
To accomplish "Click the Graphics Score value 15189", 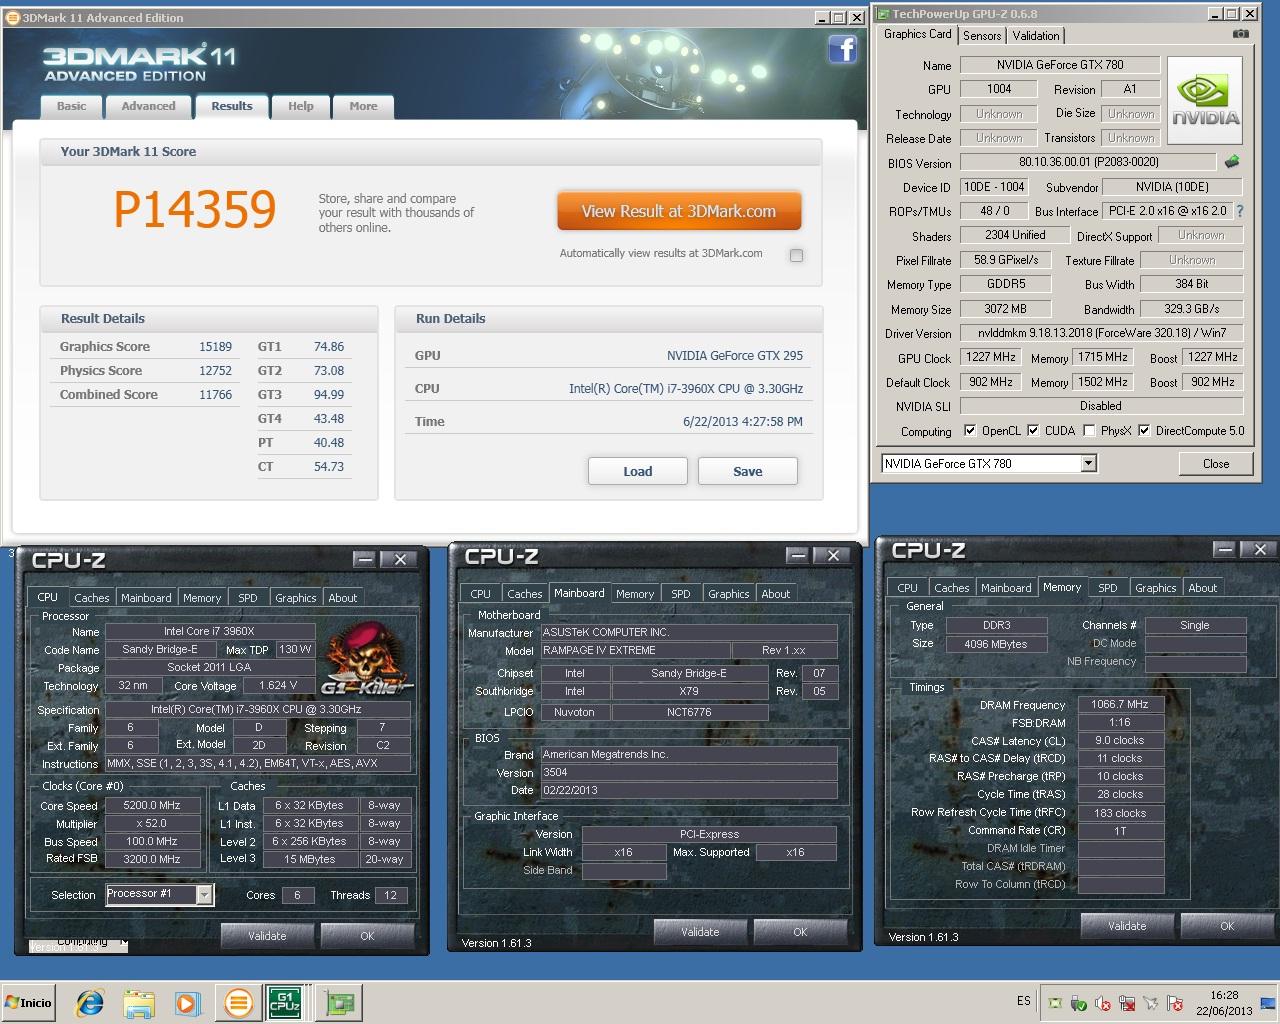I will 215,347.
